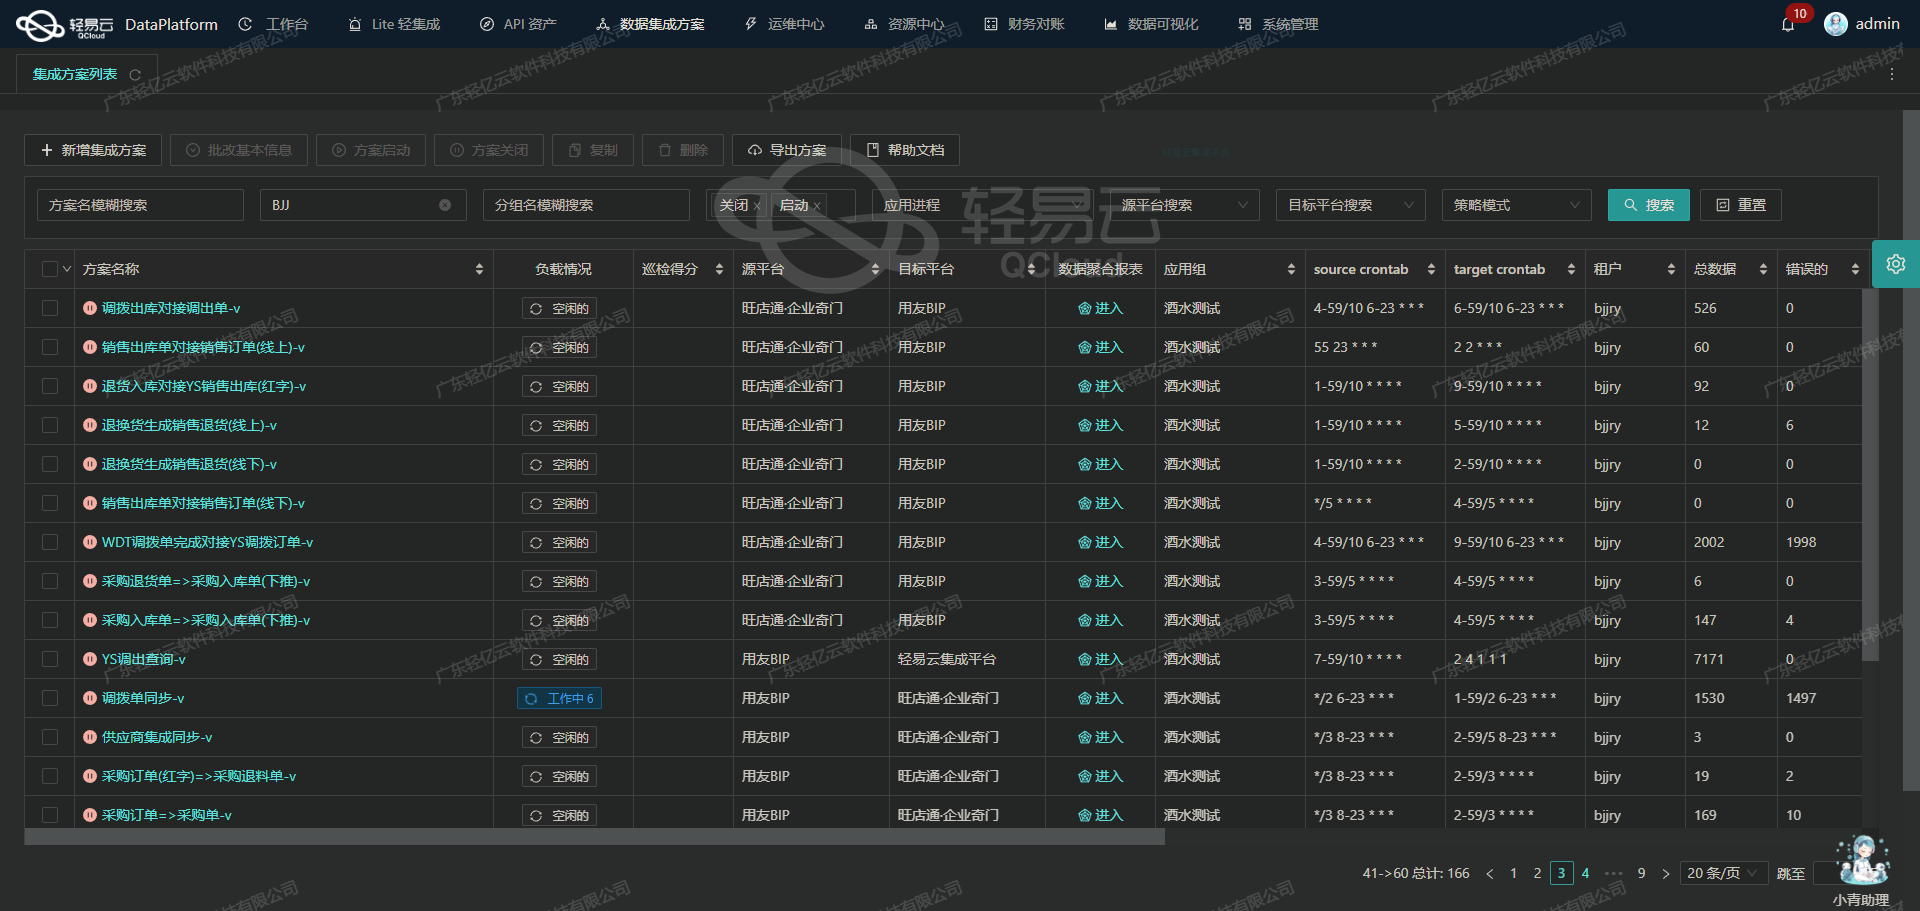Click the horizontal table scrollbar
Screen dimensions: 1920x911
595,837
